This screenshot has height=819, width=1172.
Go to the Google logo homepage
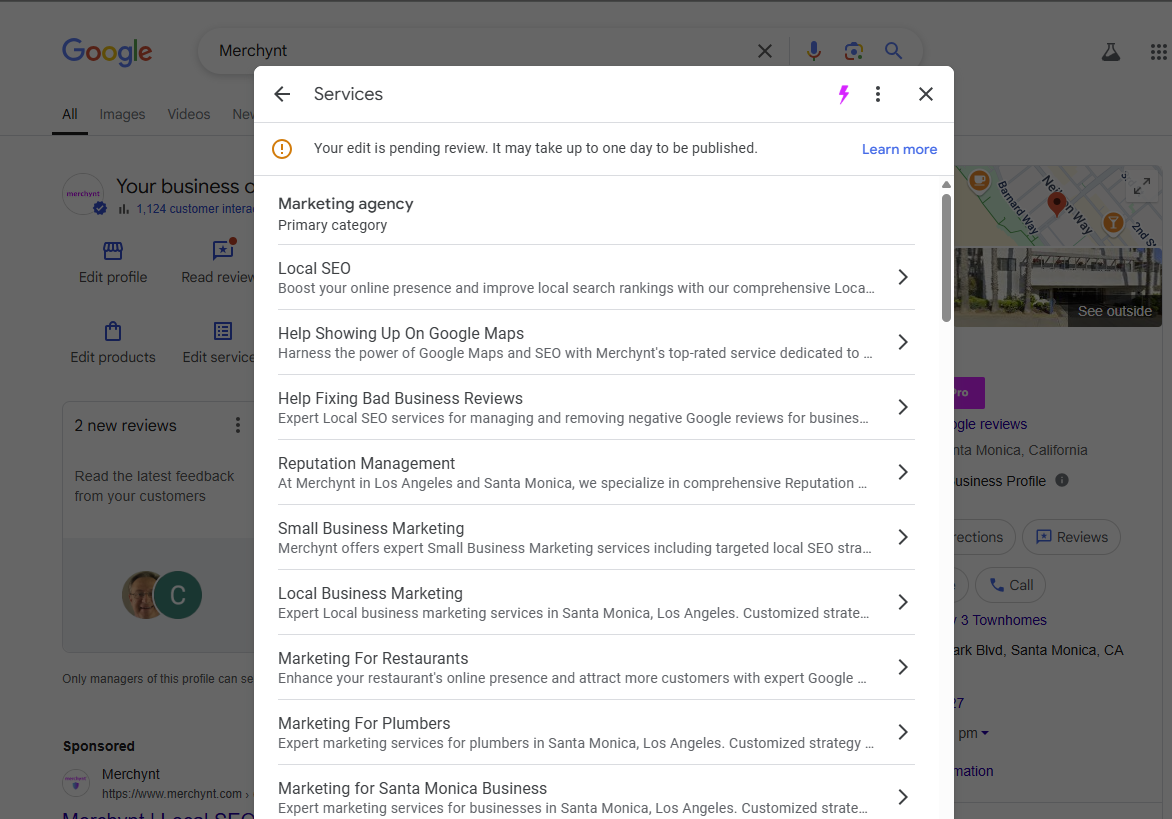[107, 52]
